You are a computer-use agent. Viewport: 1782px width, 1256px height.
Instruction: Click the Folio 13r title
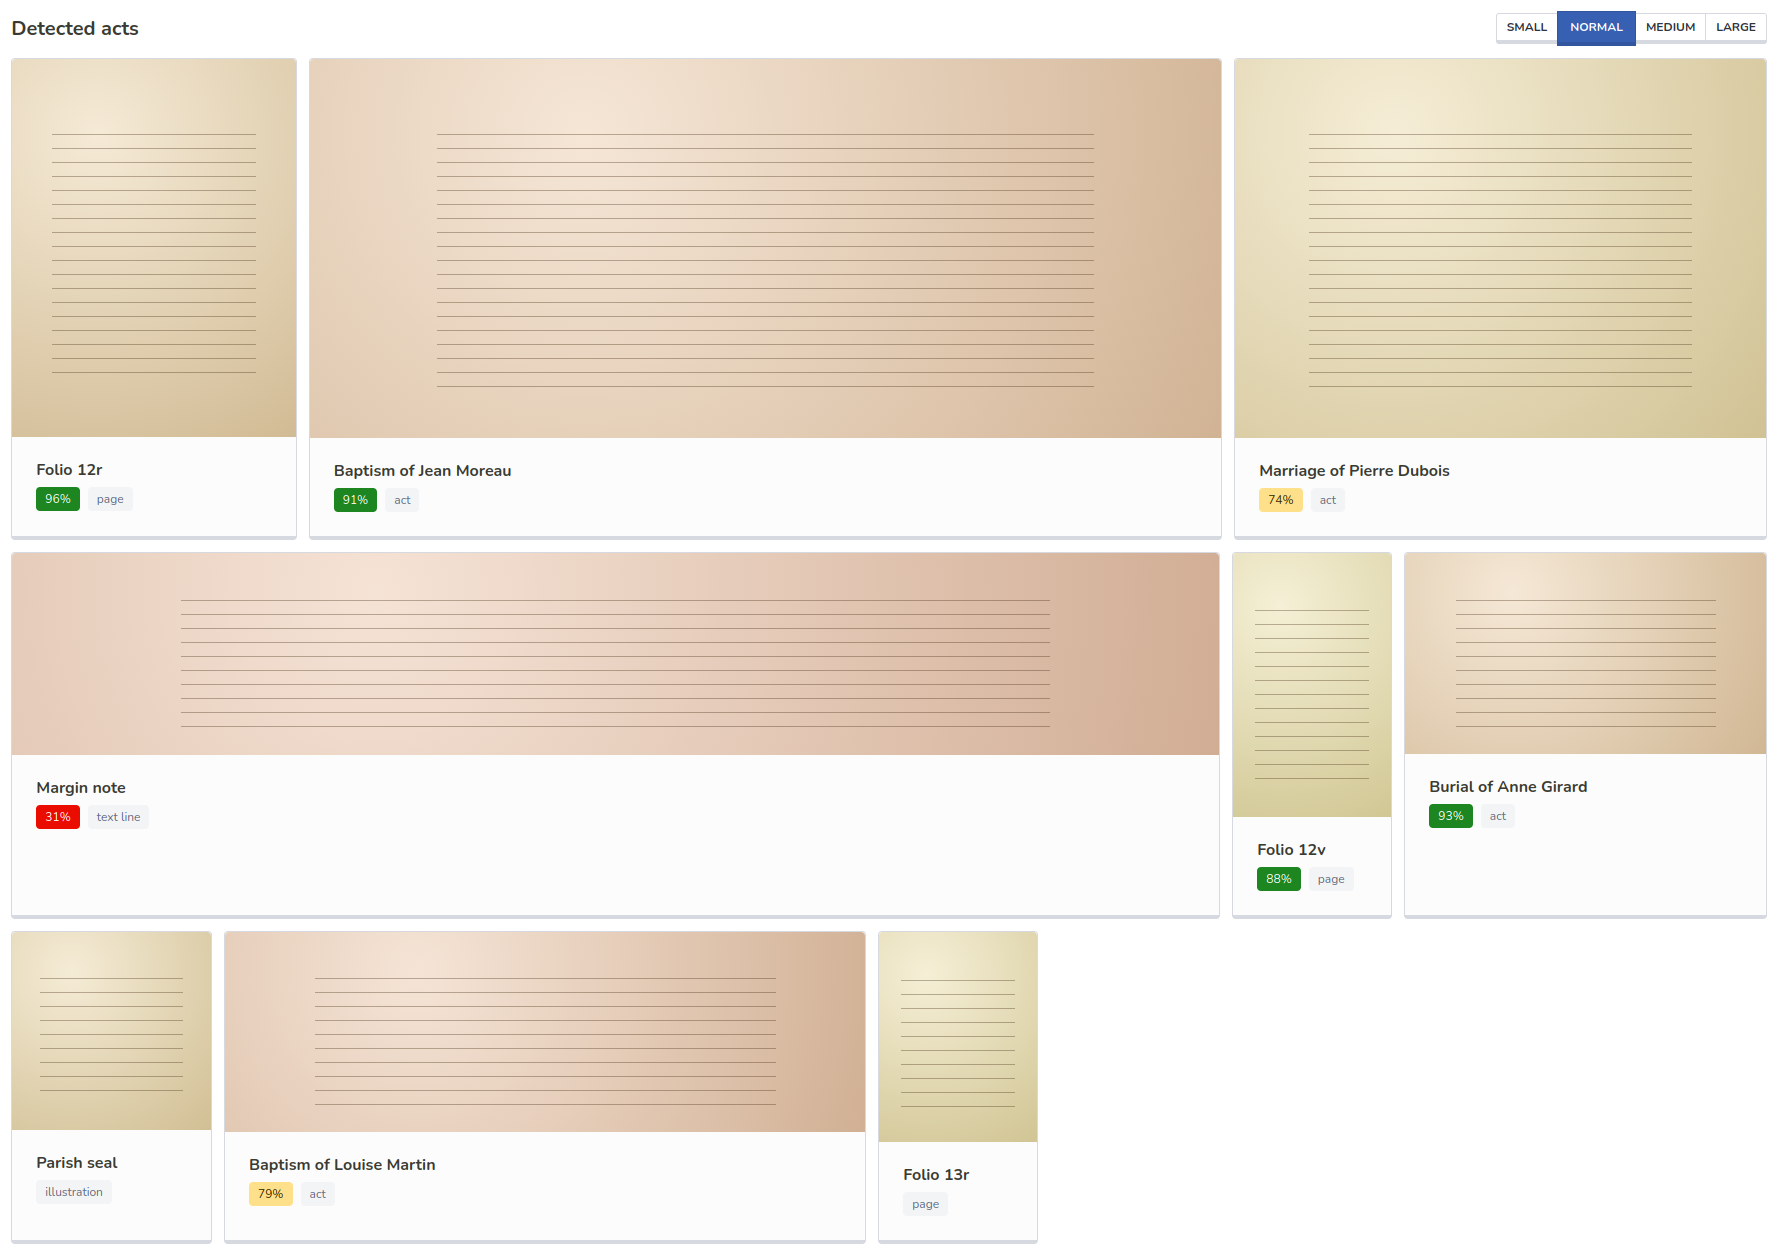coord(936,1175)
